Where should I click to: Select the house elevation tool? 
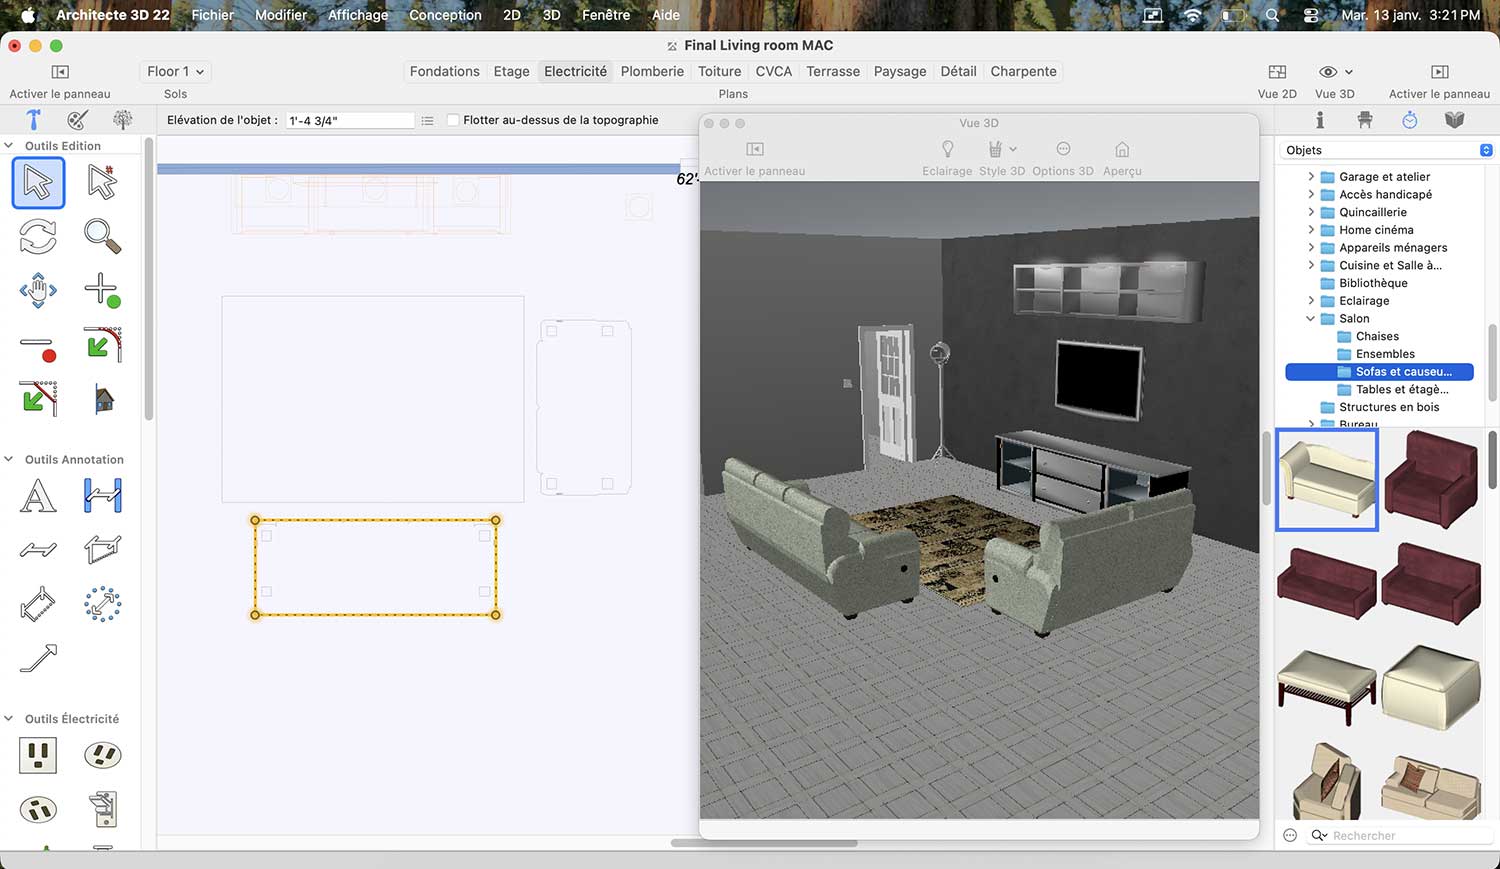point(102,400)
